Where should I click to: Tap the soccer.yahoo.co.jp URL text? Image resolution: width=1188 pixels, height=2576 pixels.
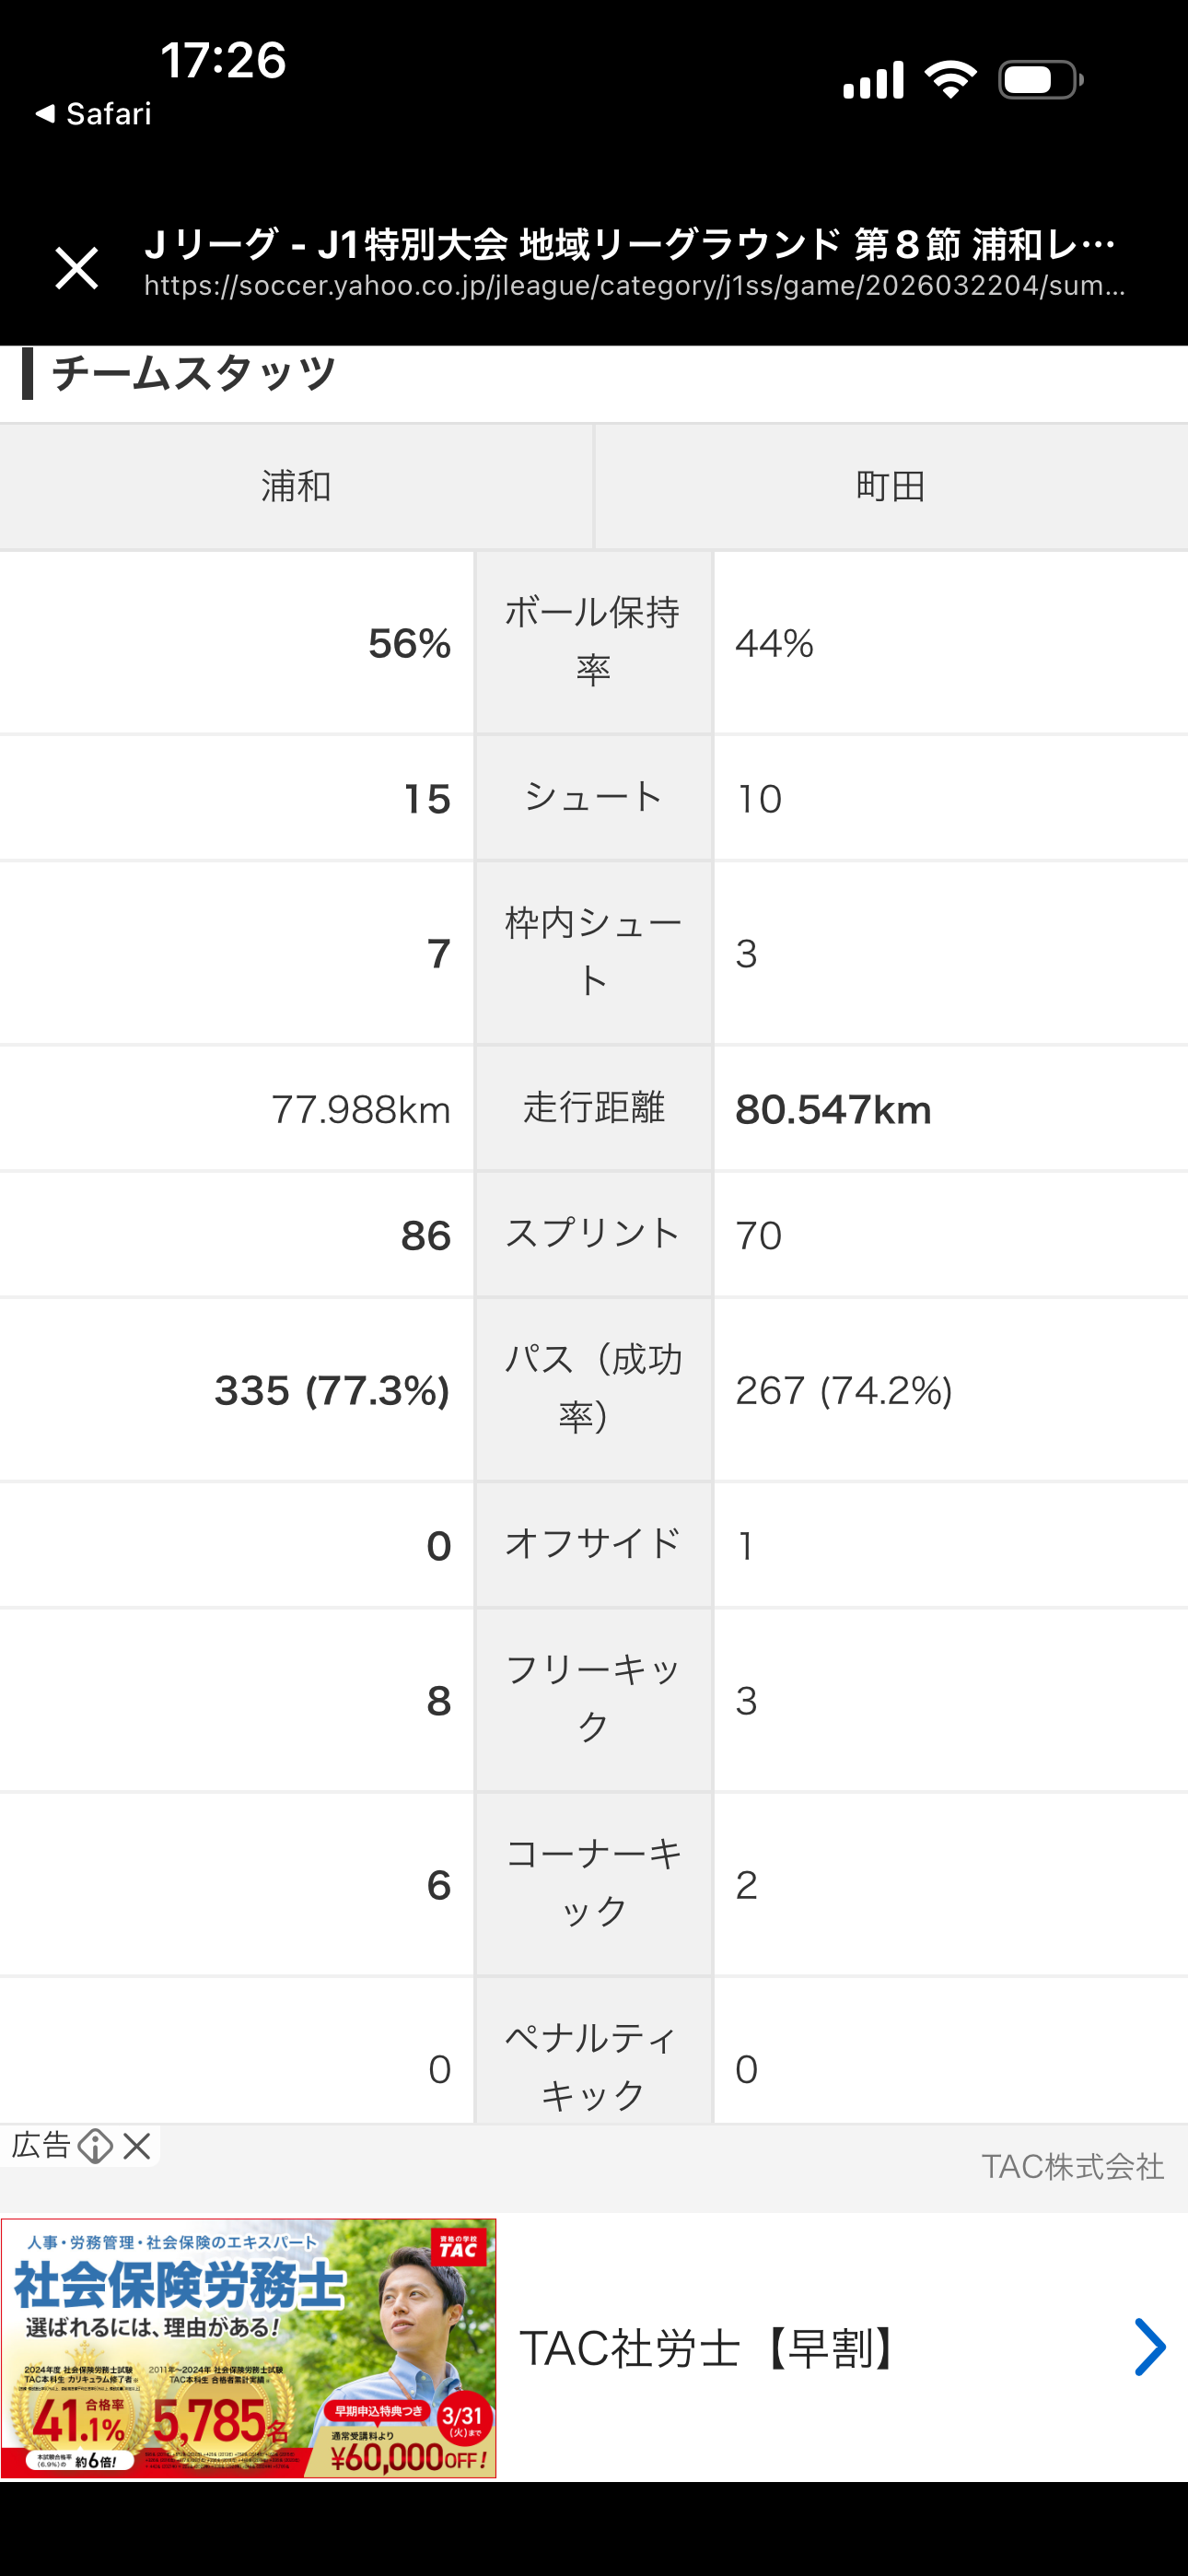pyautogui.click(x=634, y=287)
